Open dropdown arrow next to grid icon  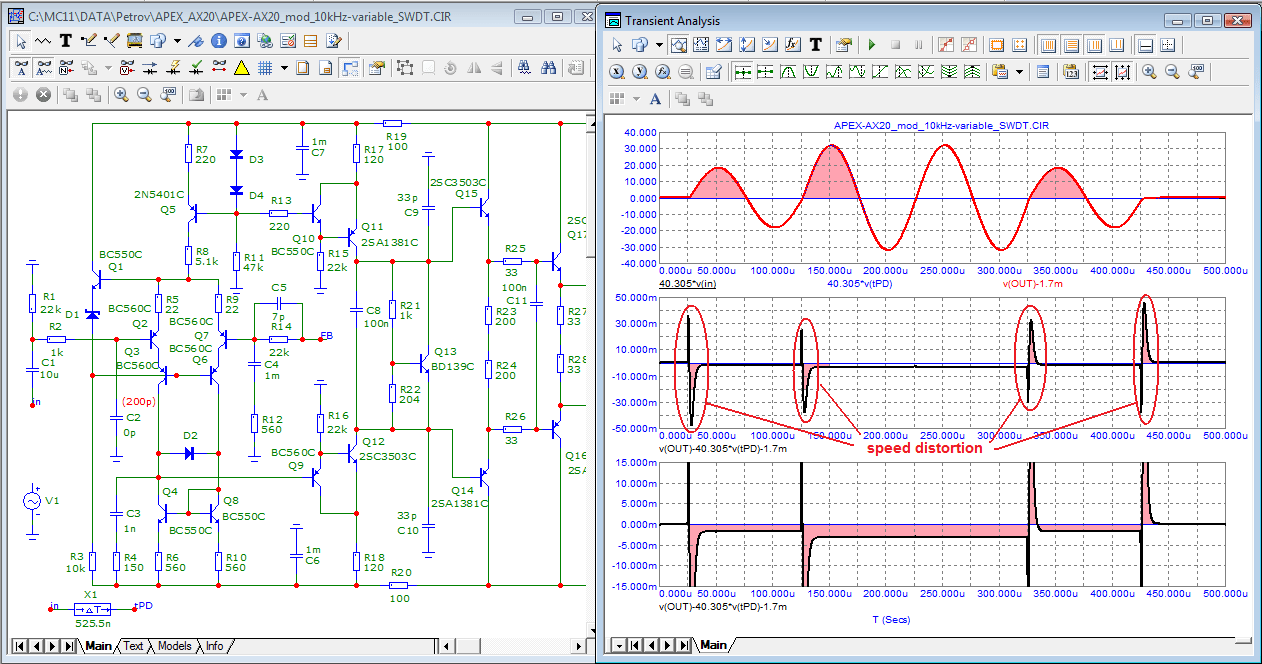(x=284, y=68)
